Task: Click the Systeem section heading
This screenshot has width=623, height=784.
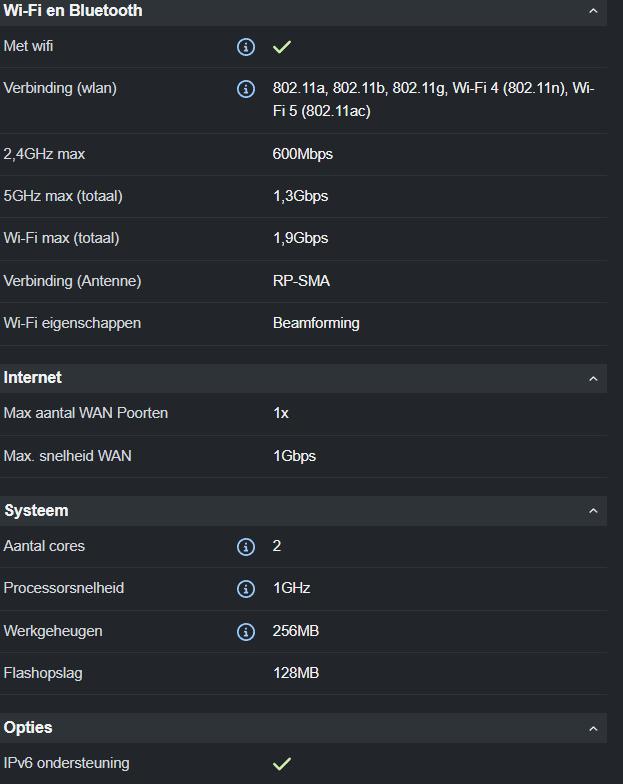Action: (x=36, y=510)
